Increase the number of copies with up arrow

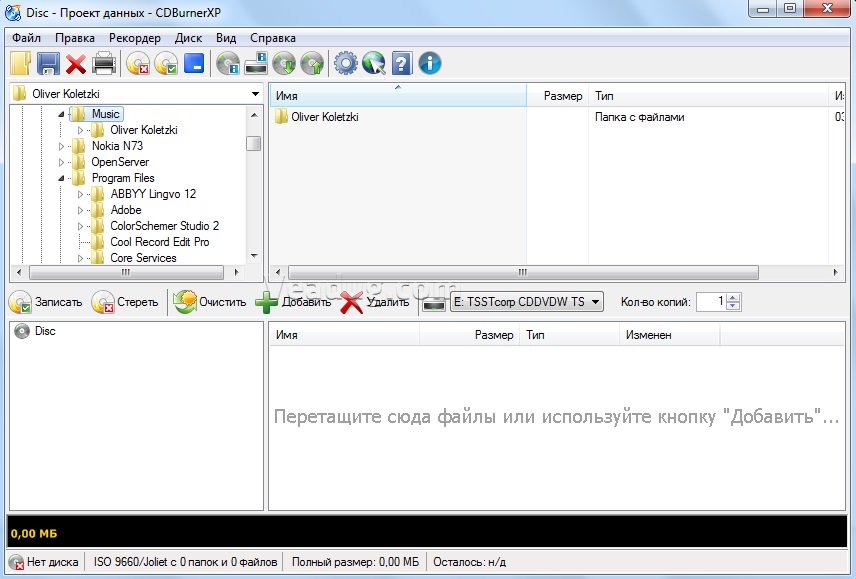tap(733, 297)
